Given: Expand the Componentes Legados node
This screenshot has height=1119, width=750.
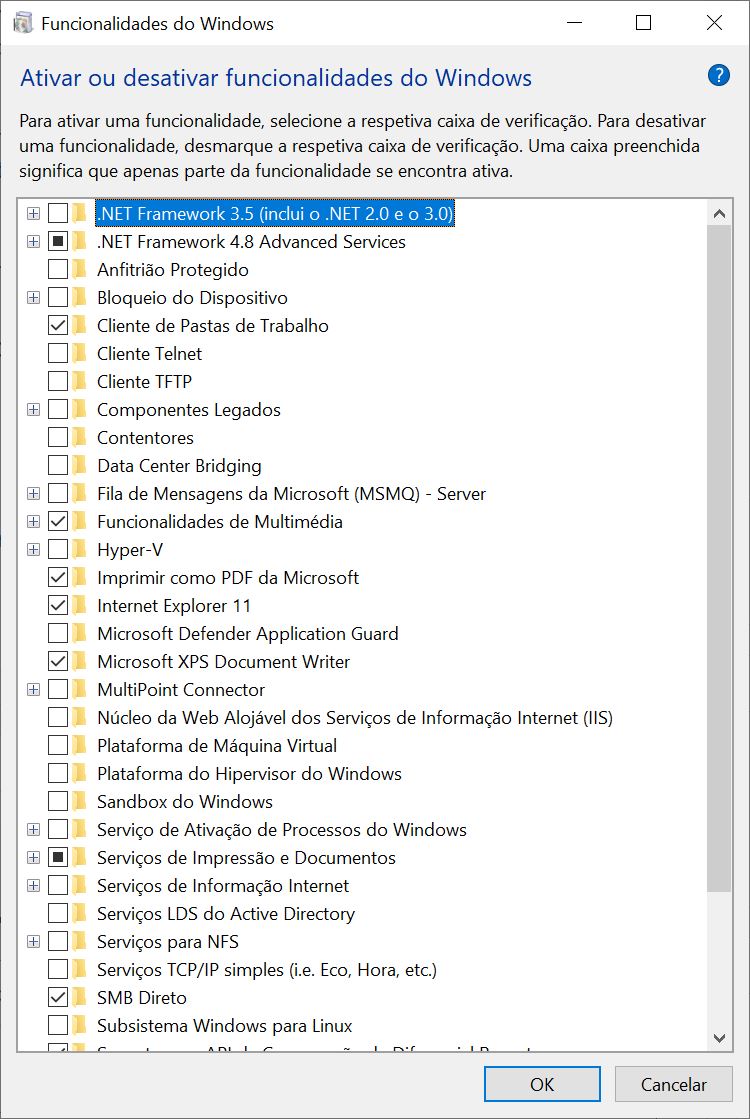Looking at the screenshot, I should (x=33, y=410).
